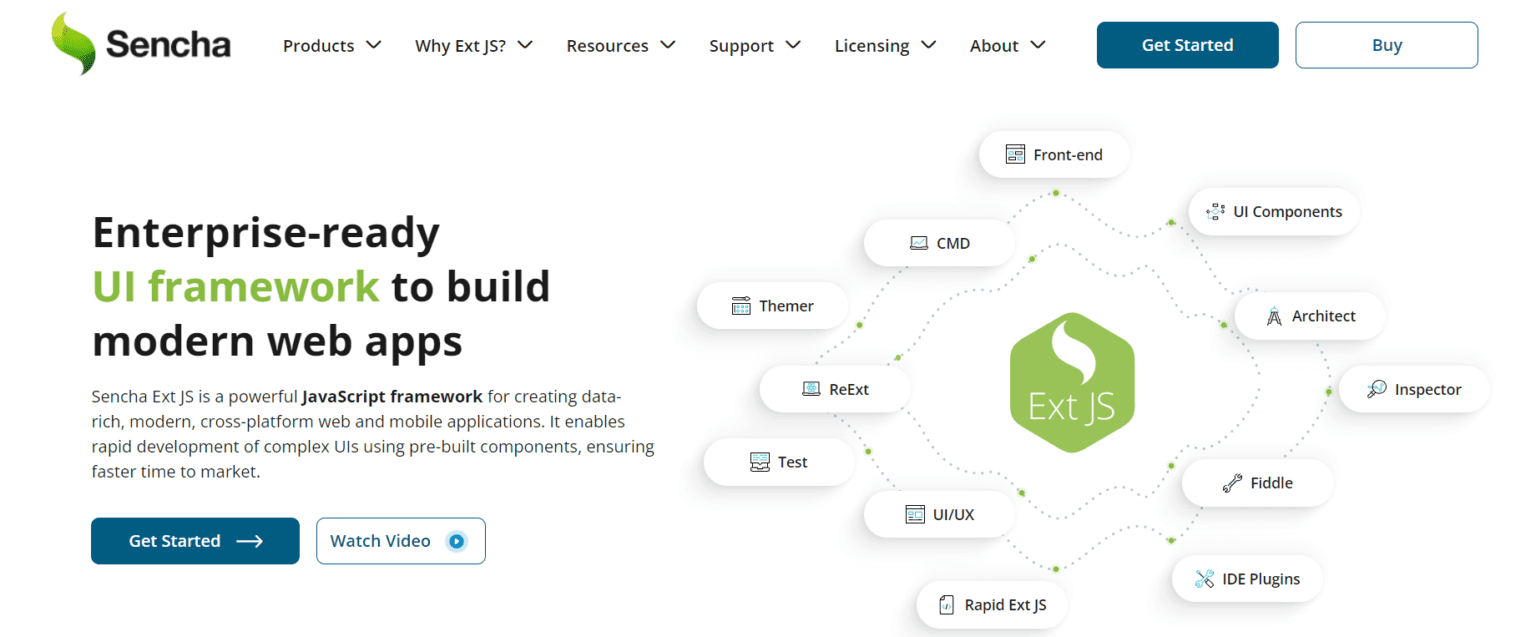Click the Watch Video play control
The width and height of the screenshot is (1536, 637).
(x=456, y=540)
